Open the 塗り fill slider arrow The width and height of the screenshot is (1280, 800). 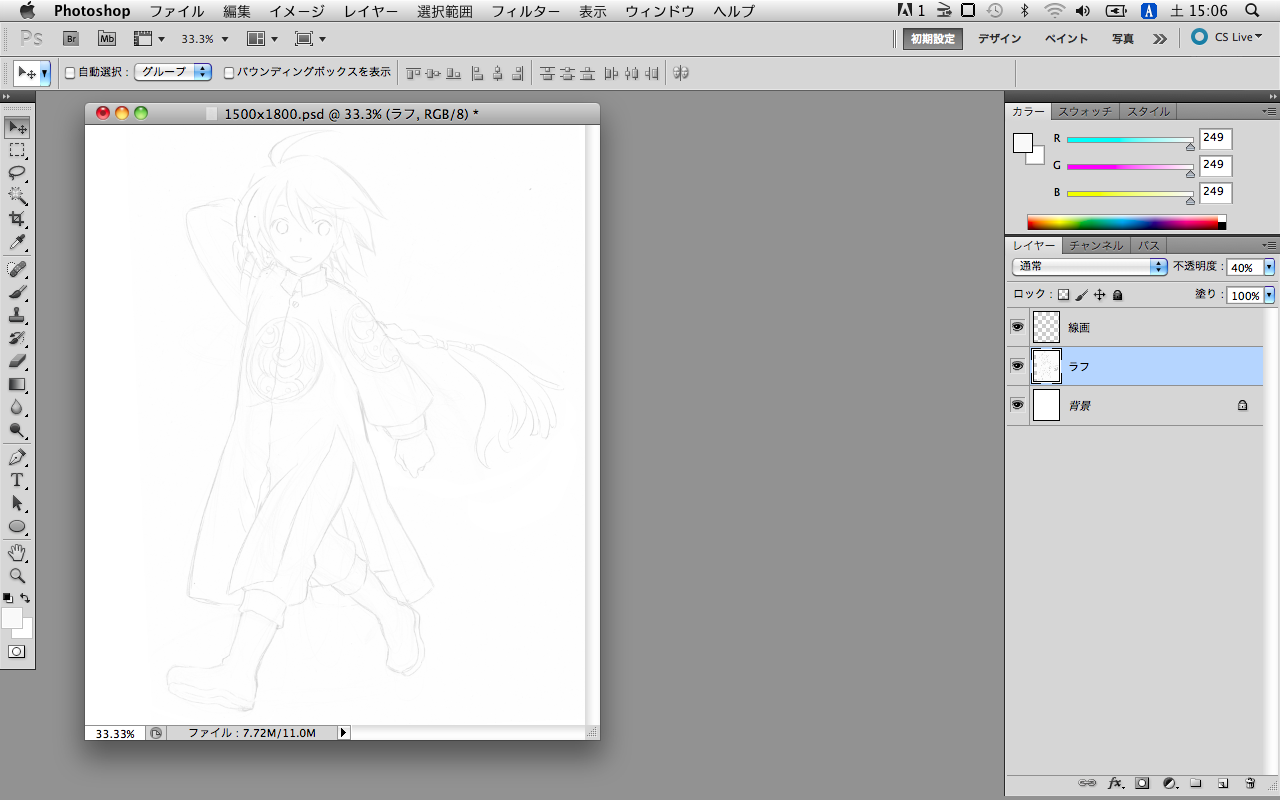tap(1269, 295)
